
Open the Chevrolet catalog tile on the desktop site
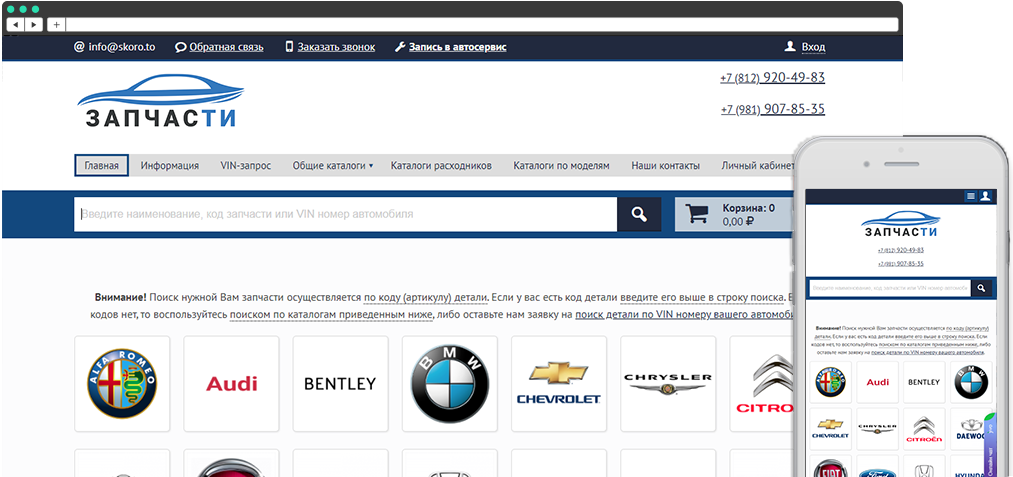point(559,384)
